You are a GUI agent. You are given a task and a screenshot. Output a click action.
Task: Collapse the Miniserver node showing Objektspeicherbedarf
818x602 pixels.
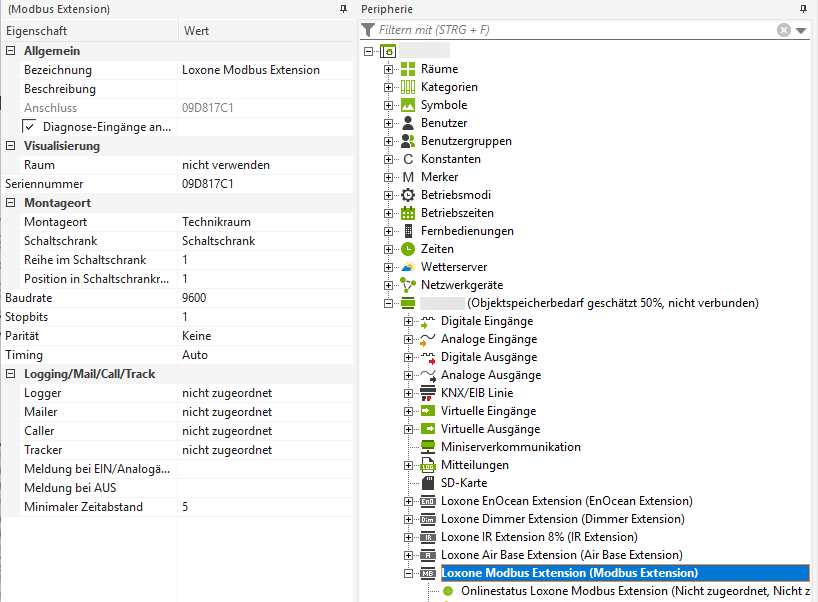[388, 303]
